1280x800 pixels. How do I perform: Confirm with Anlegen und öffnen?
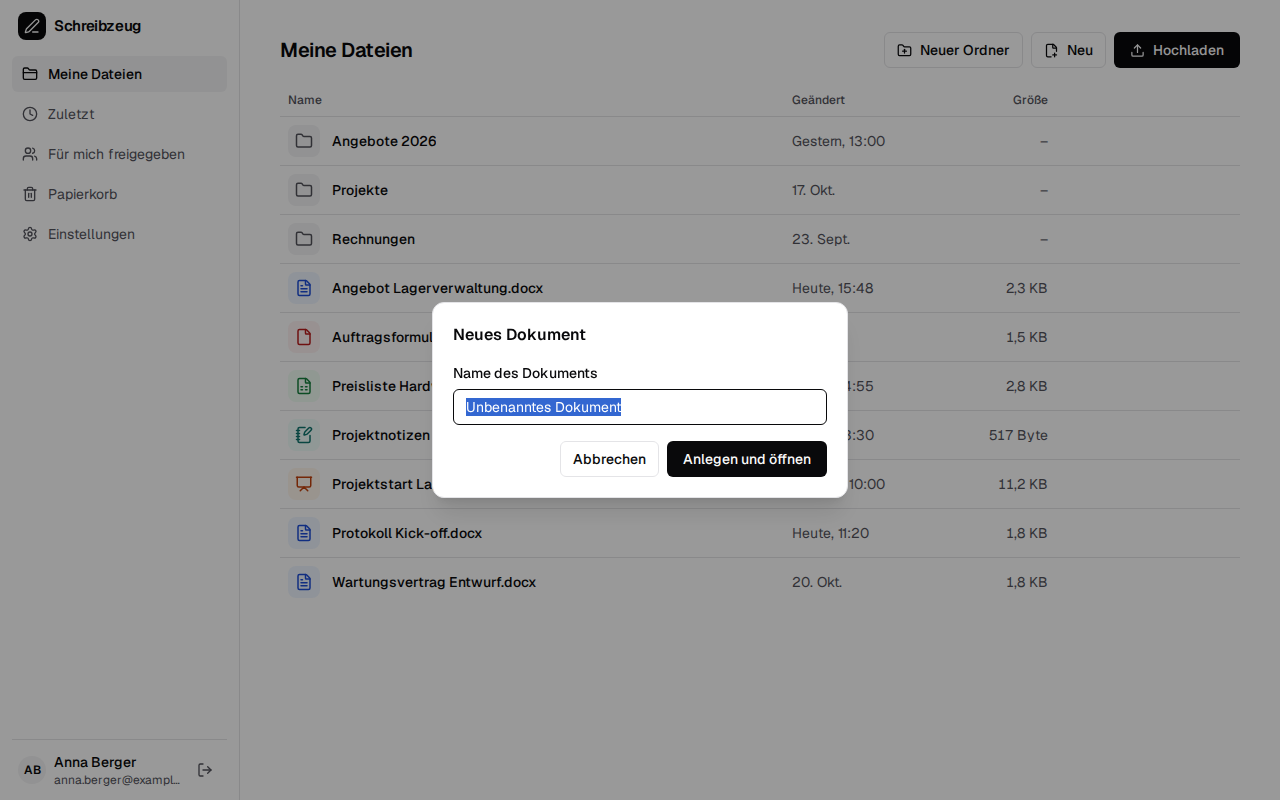(x=747, y=459)
